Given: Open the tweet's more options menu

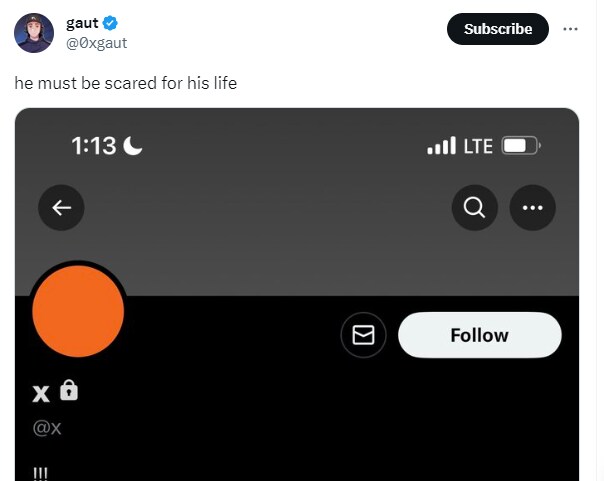Looking at the screenshot, I should click(x=570, y=29).
